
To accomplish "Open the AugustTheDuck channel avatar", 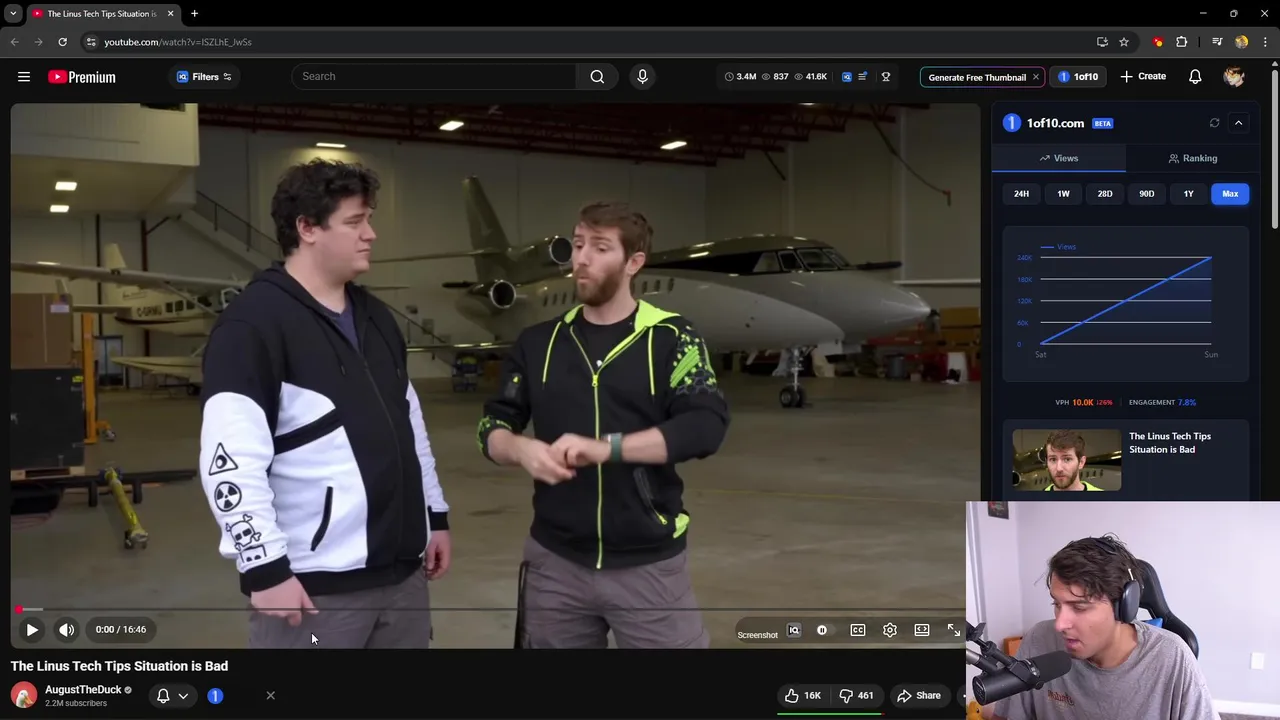I will click(x=24, y=695).
